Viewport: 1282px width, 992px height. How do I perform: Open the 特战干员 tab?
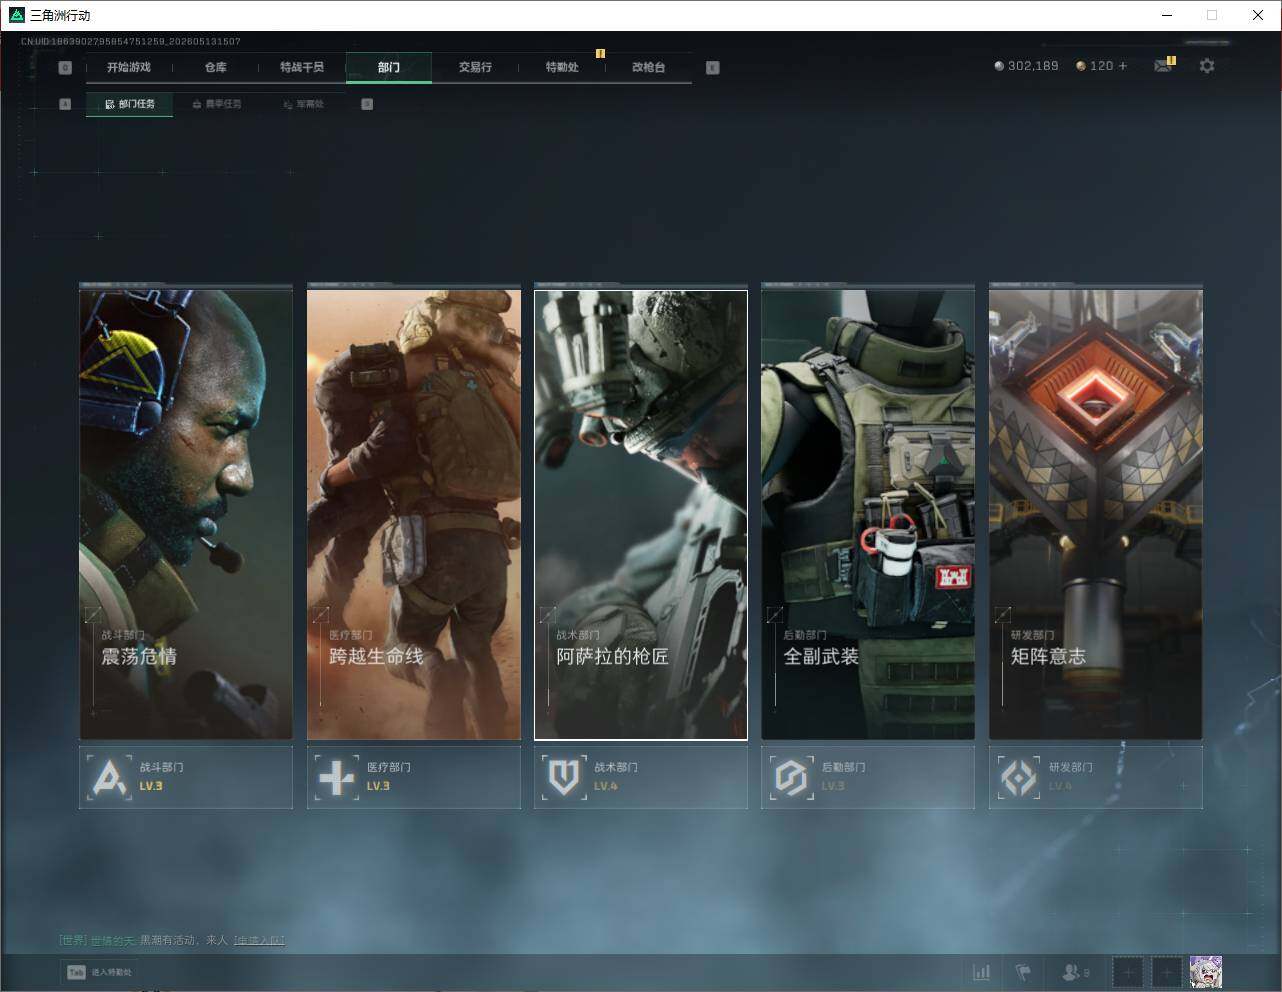pyautogui.click(x=302, y=67)
